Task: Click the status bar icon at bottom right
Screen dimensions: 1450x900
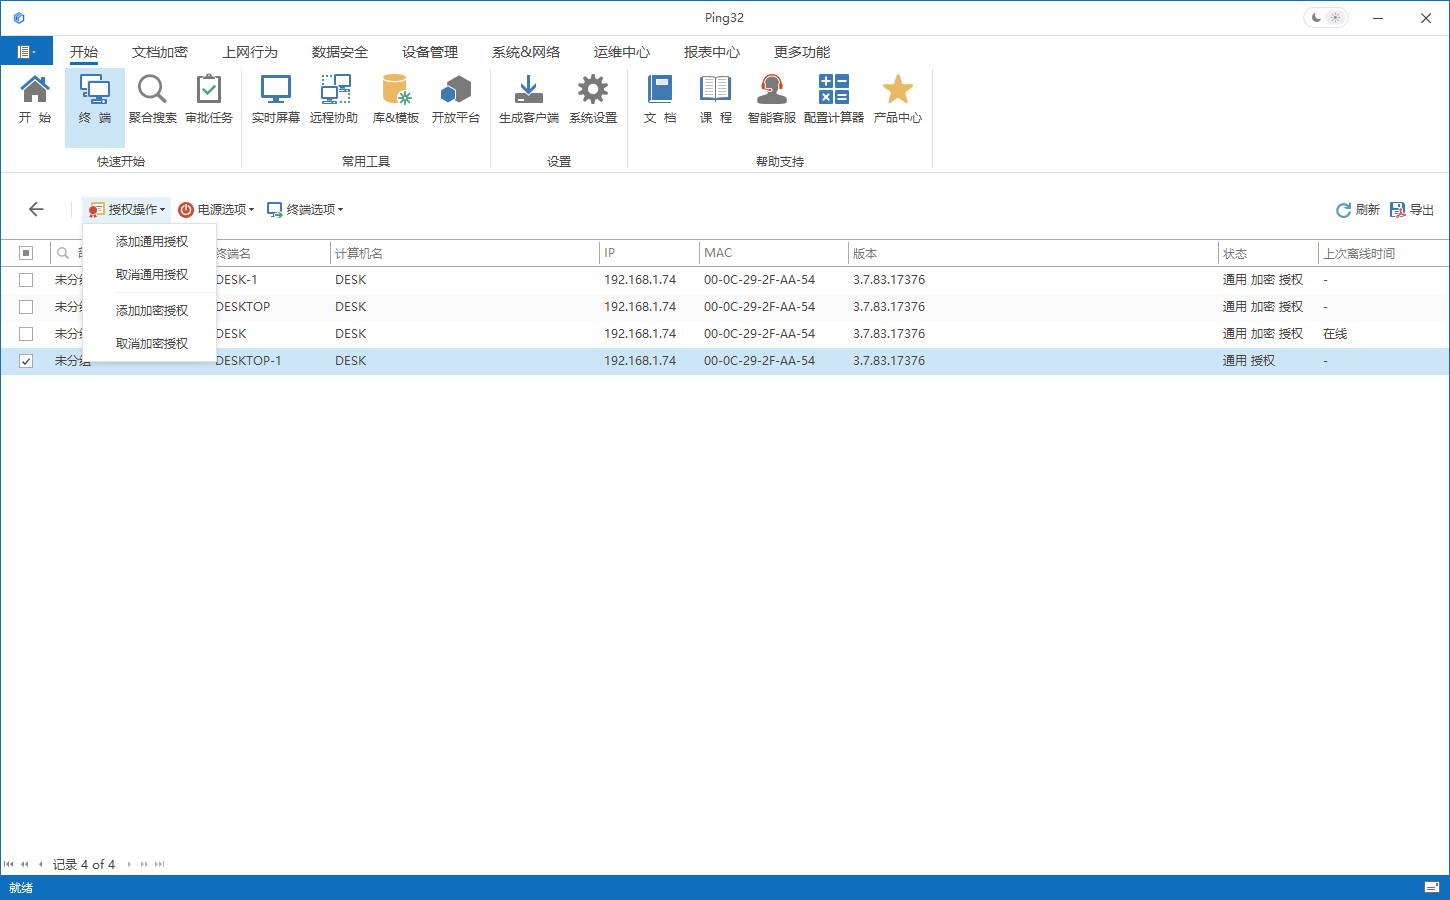Action: click(1432, 887)
